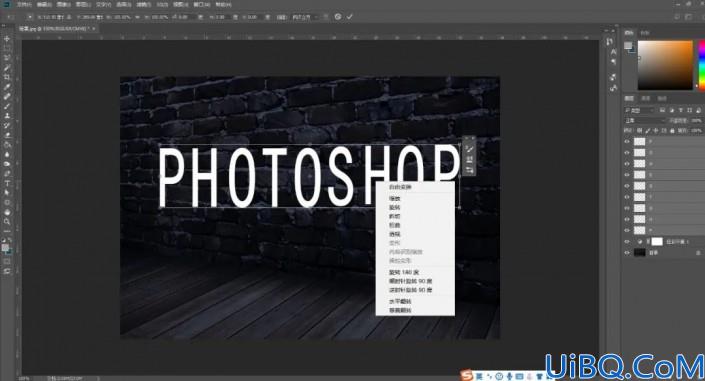Click foreground color swatch in Color panel

point(628,45)
